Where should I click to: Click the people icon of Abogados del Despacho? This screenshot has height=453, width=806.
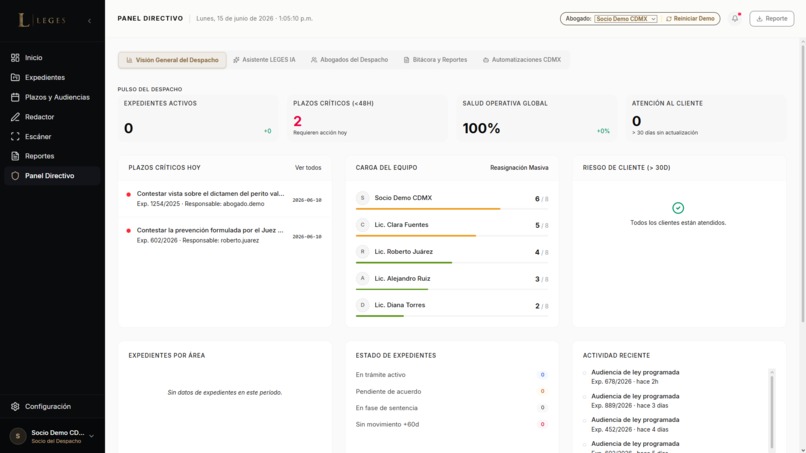[314, 60]
